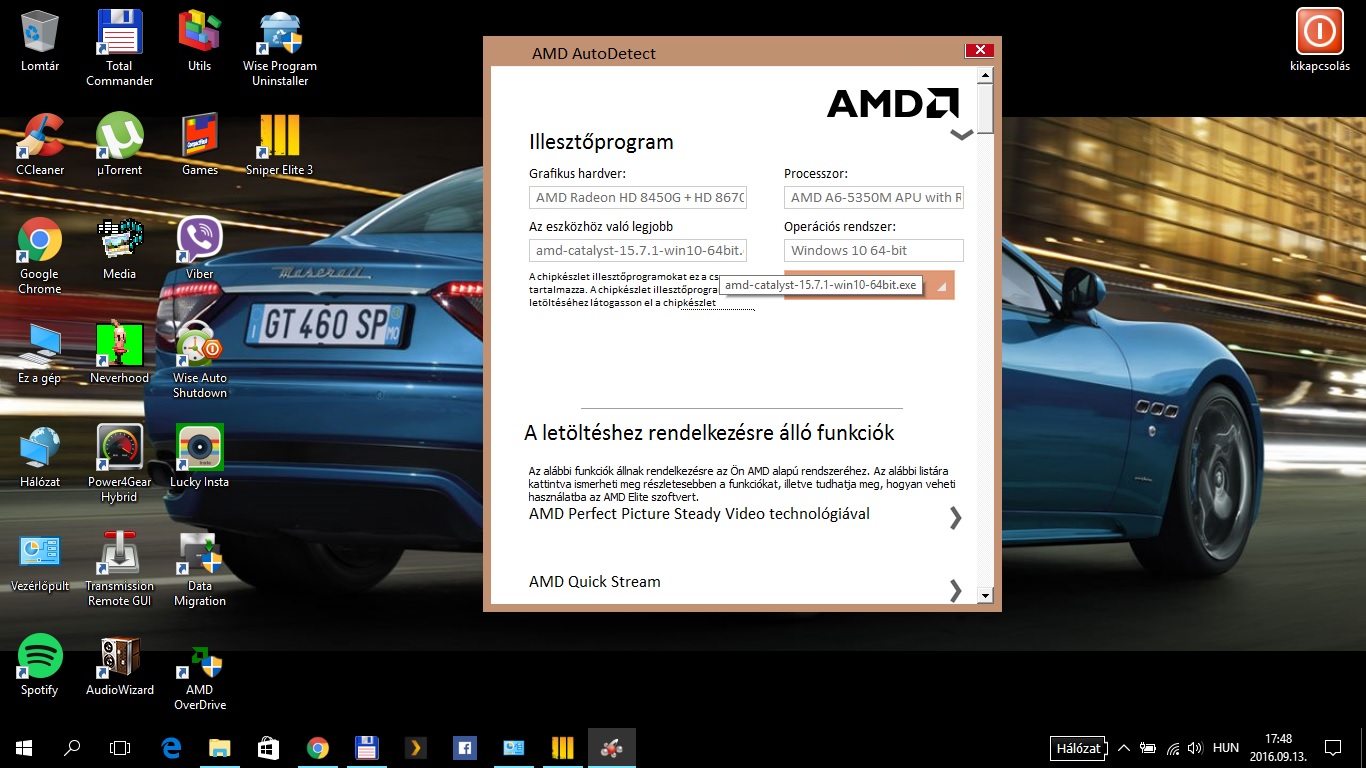Click the Processzor field
Screen dimensions: 1366x768
[873, 197]
